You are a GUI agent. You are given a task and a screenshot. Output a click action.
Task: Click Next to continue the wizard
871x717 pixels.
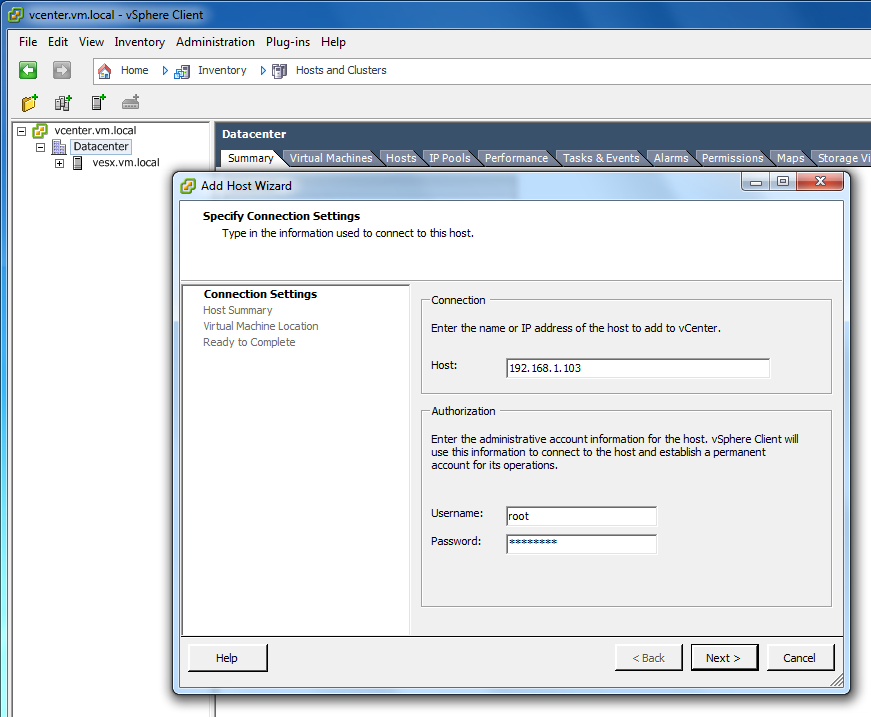point(724,658)
